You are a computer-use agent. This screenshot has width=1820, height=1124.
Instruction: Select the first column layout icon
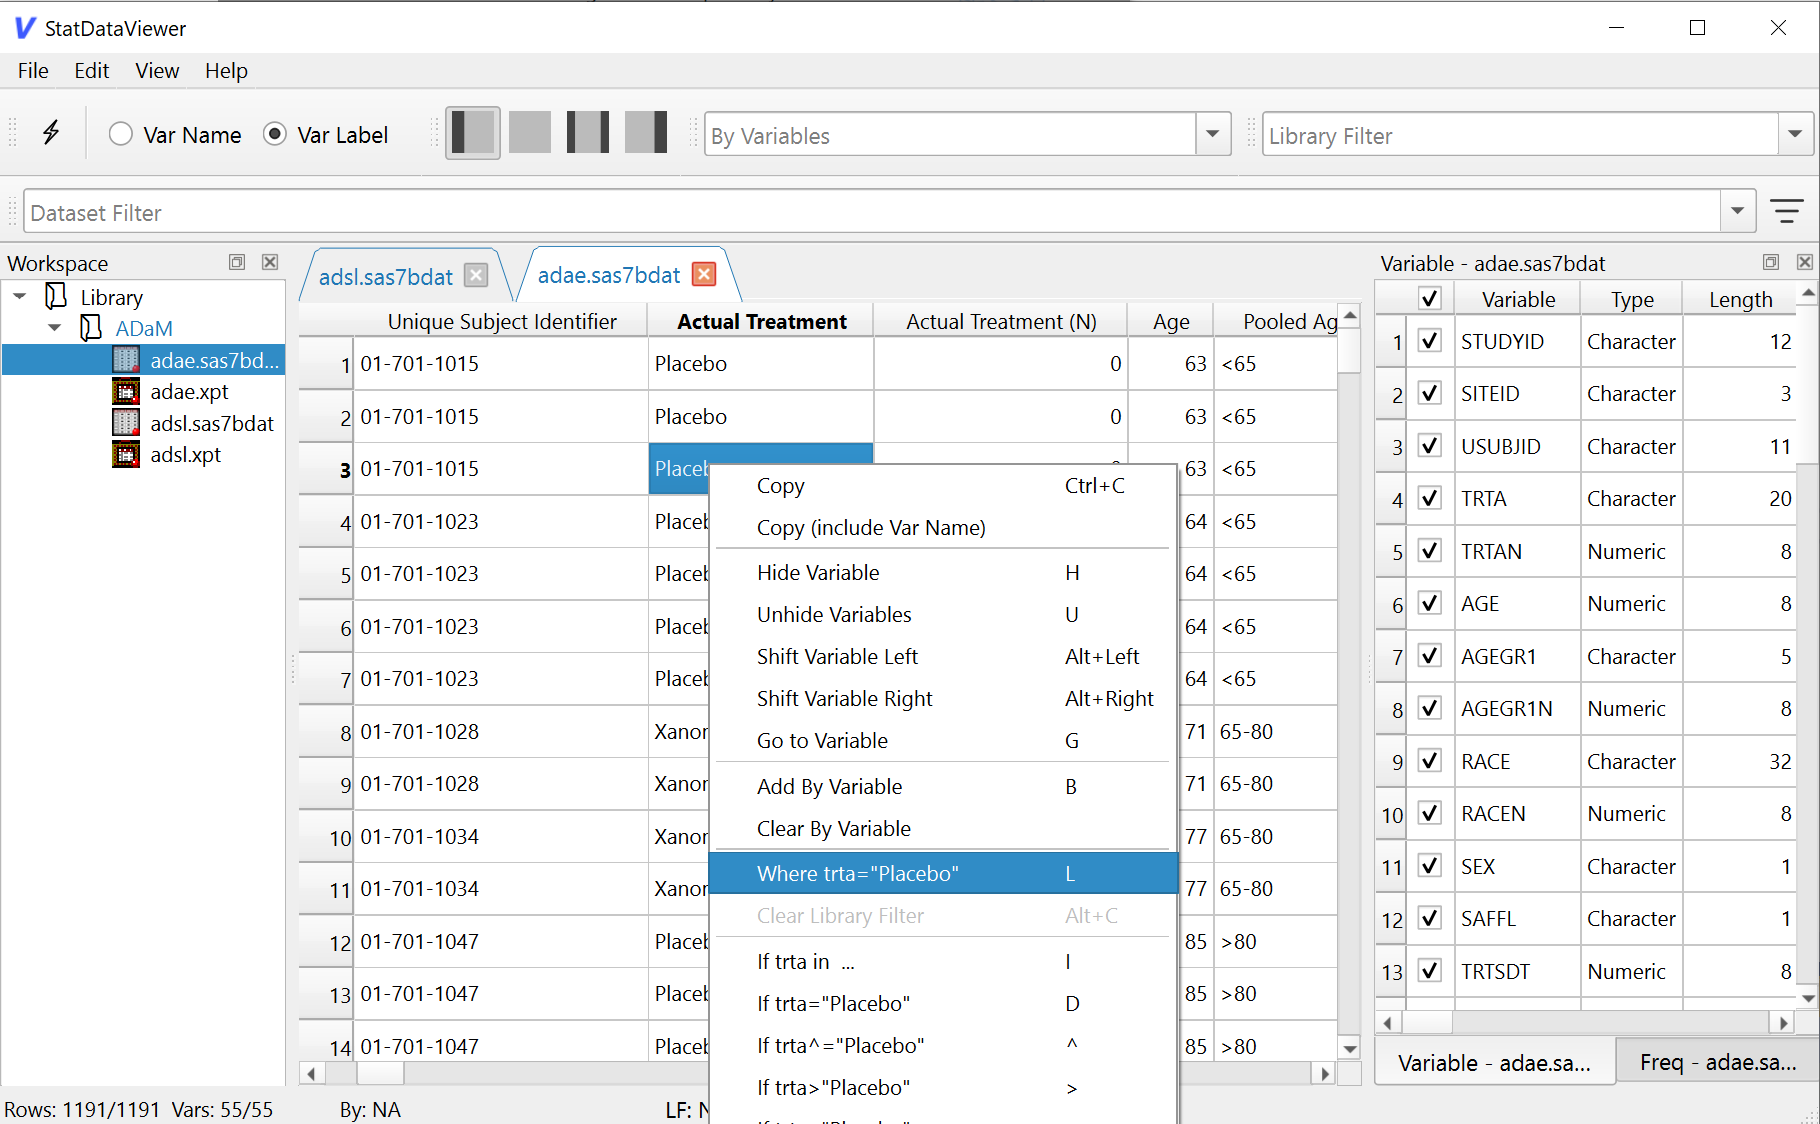tap(472, 133)
